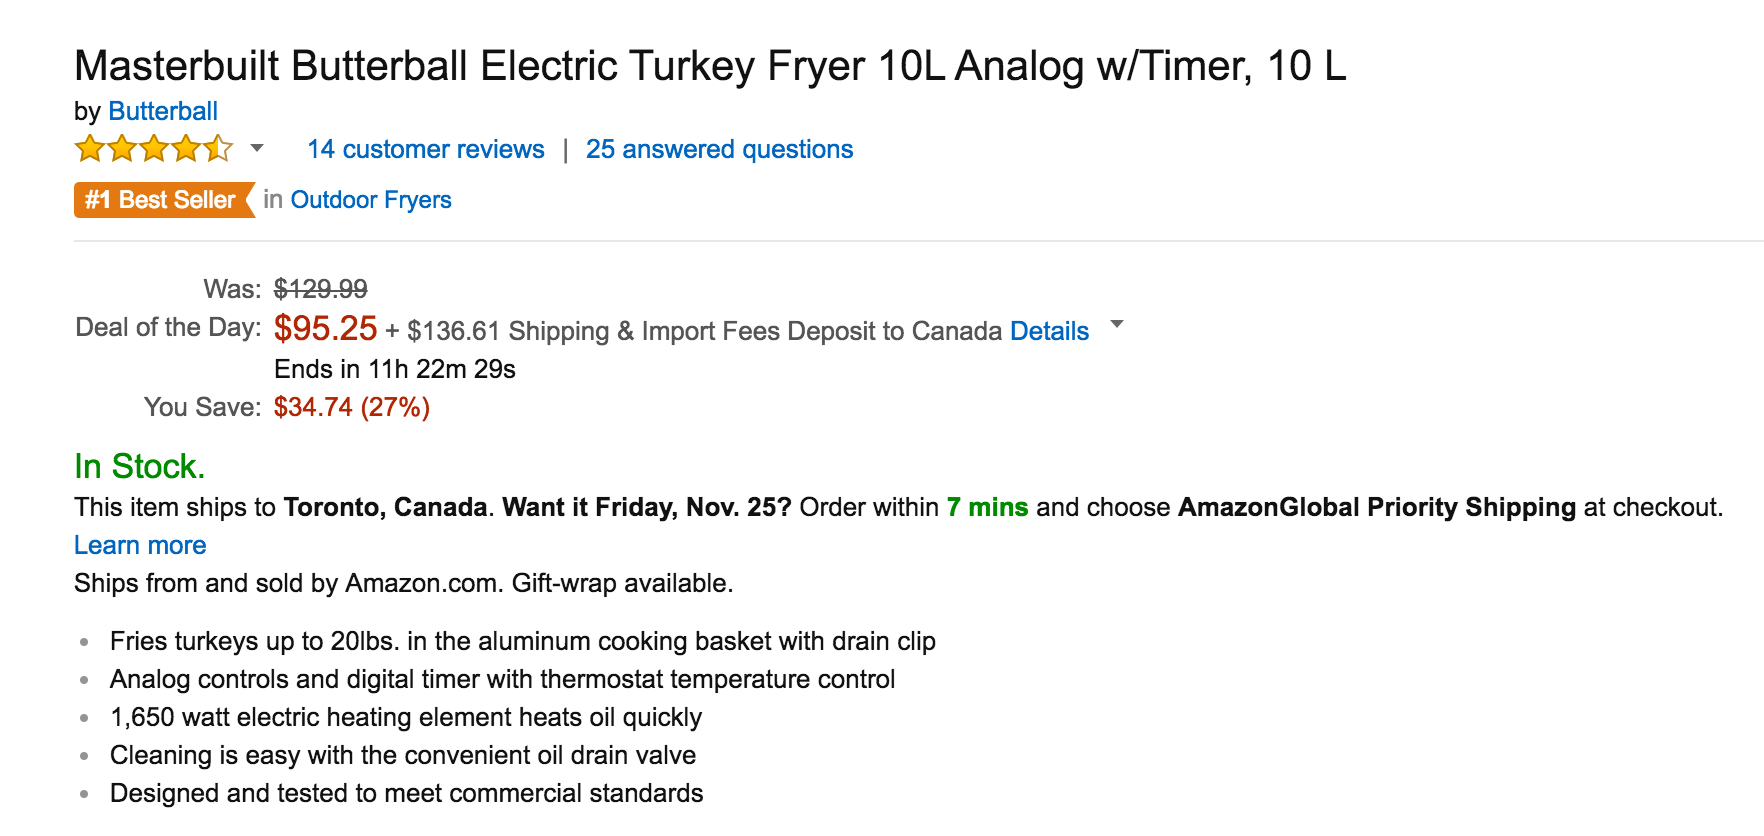
Task: Click the green In Stock text
Action: [x=139, y=466]
